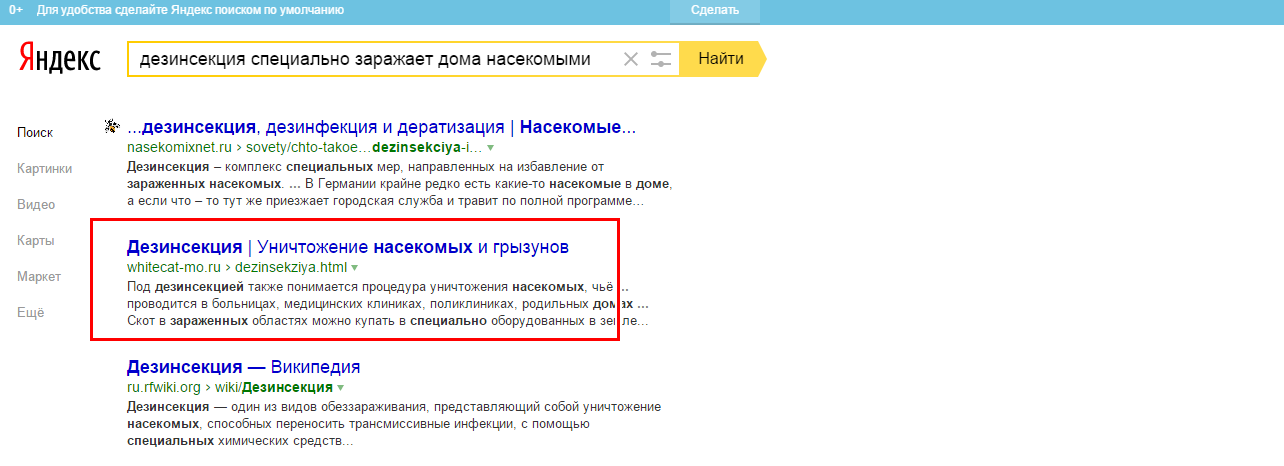Screen dimensions: 1284x466
Task: Expand the dropdown arrow after wiki/Дезинсекция URL
Action: tap(340, 388)
